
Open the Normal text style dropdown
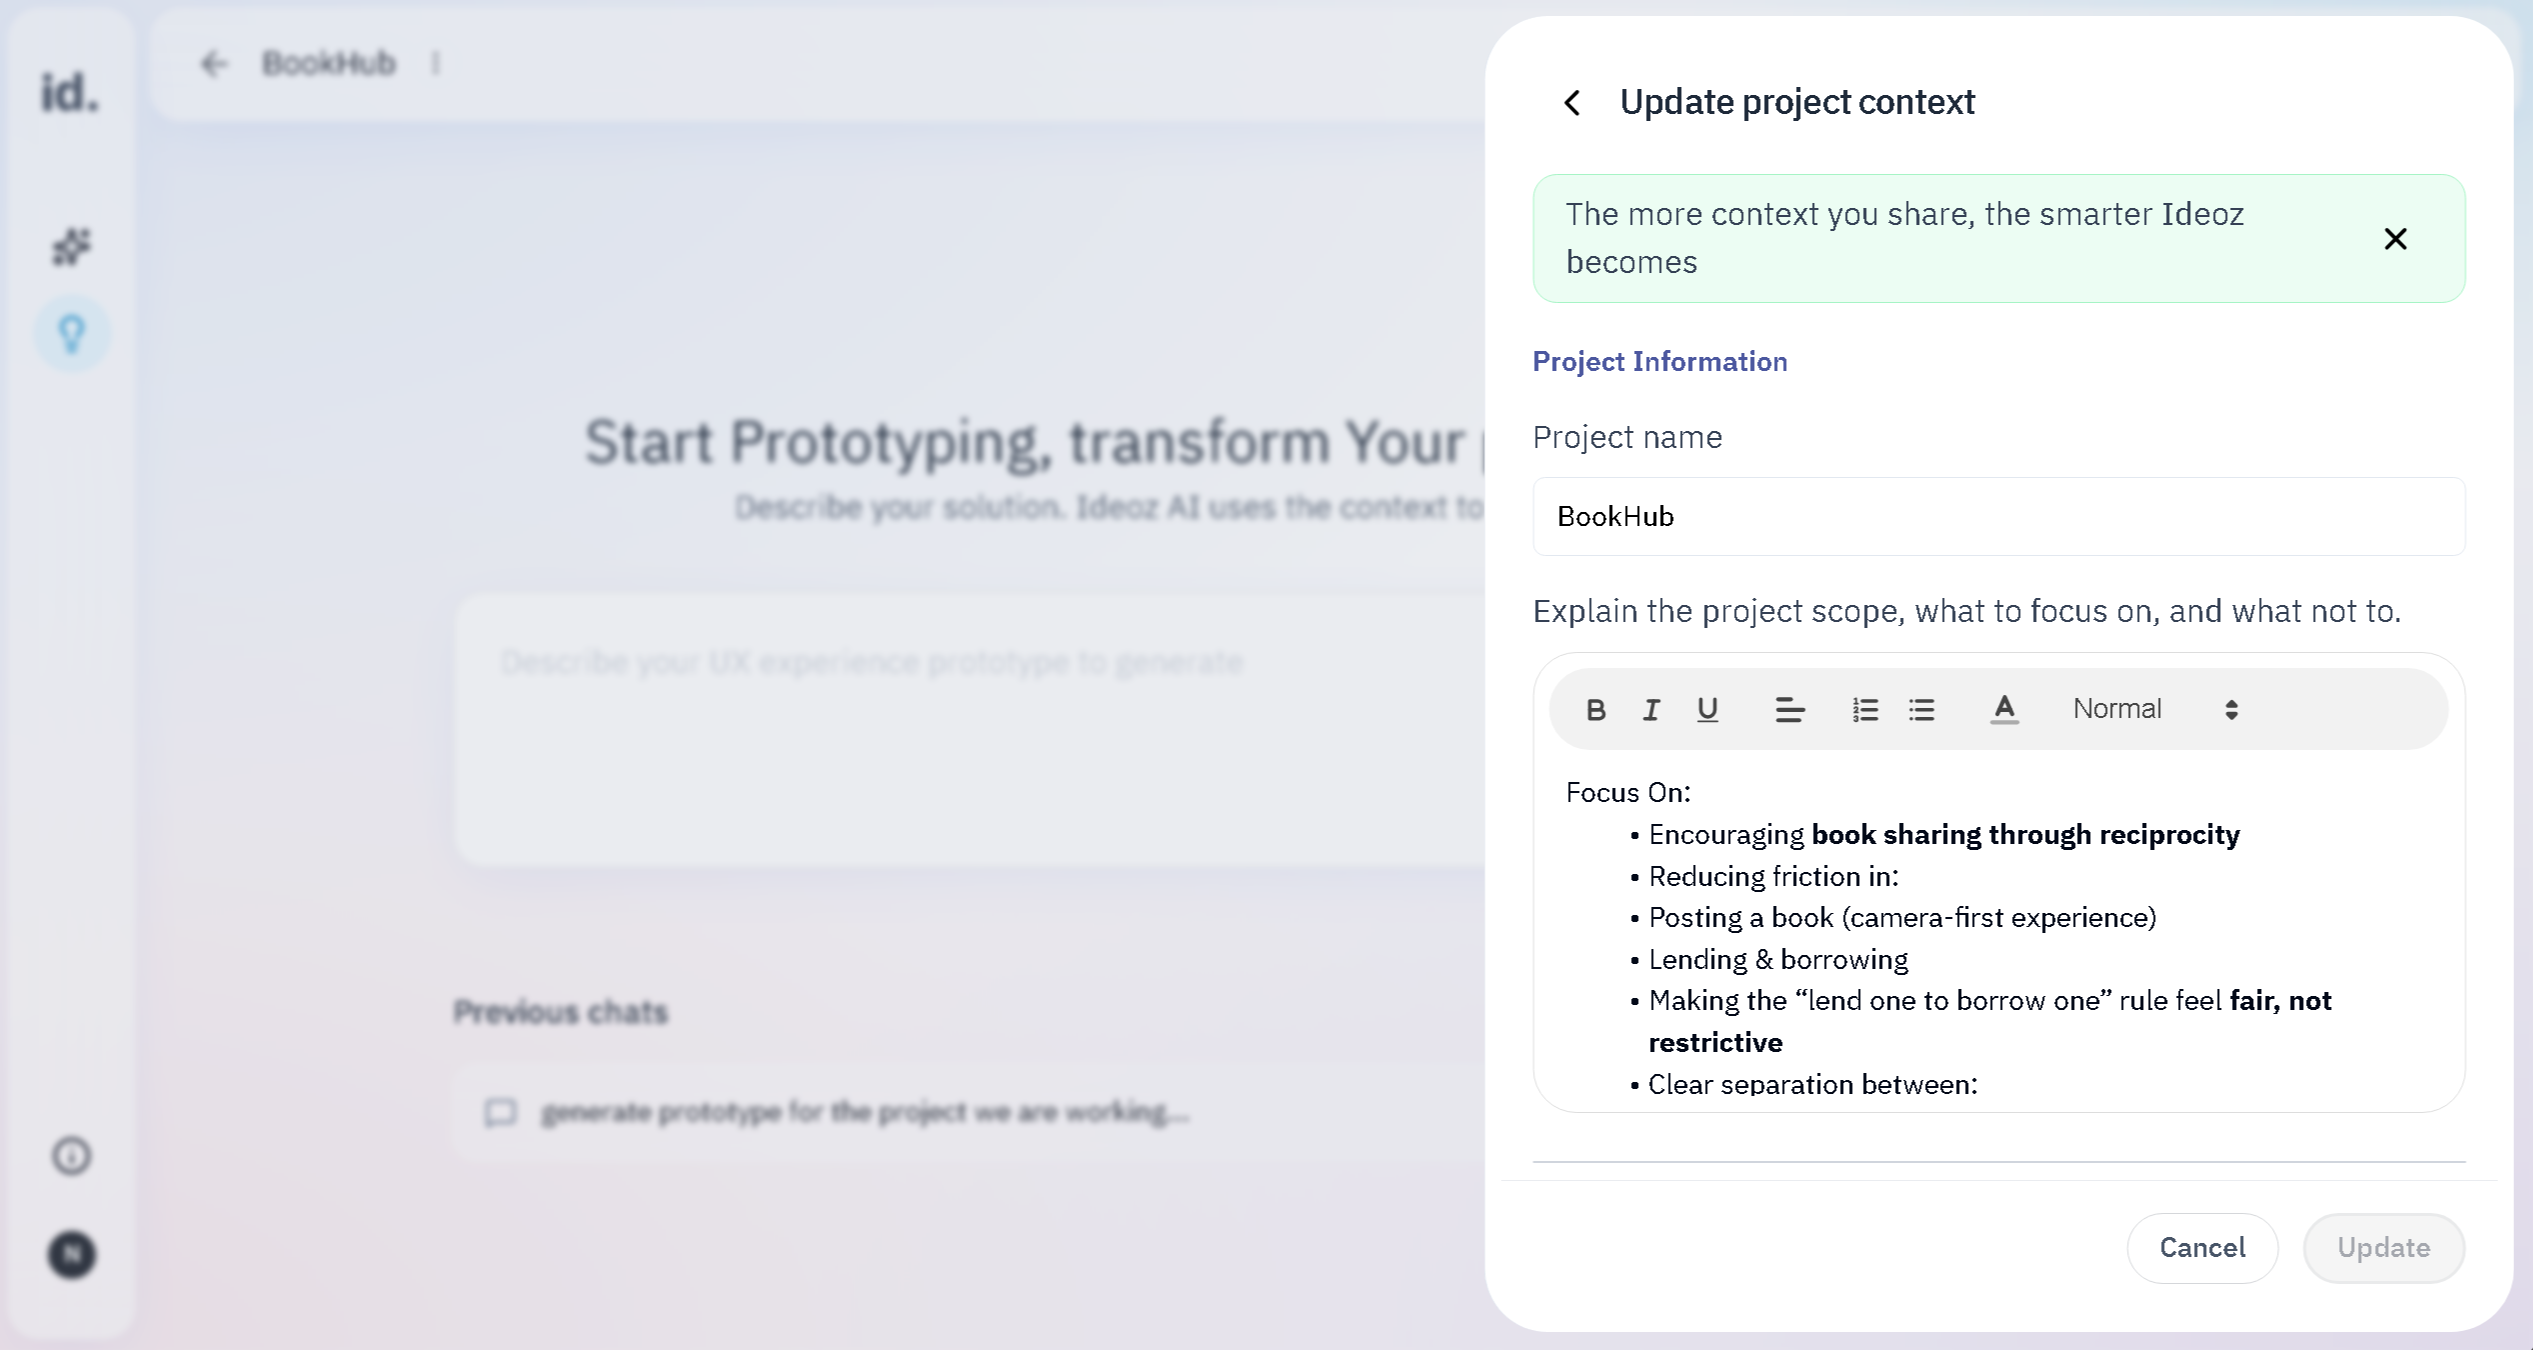[2154, 710]
